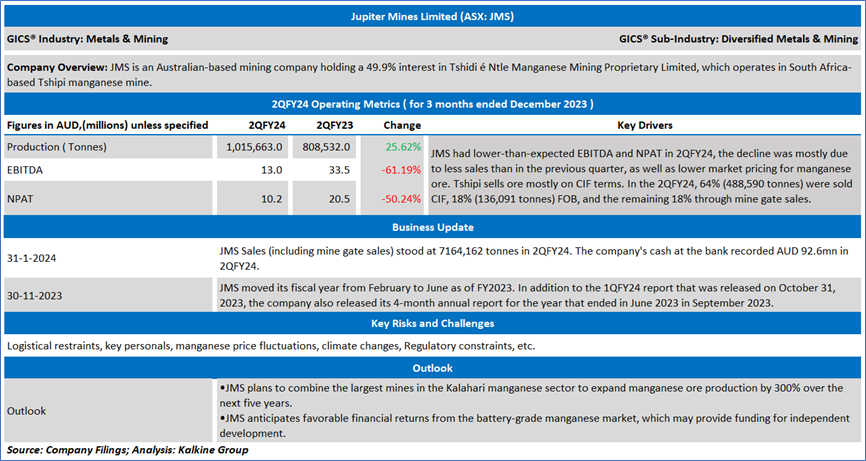Click the '13.0' EBITDA cell

click(273, 171)
